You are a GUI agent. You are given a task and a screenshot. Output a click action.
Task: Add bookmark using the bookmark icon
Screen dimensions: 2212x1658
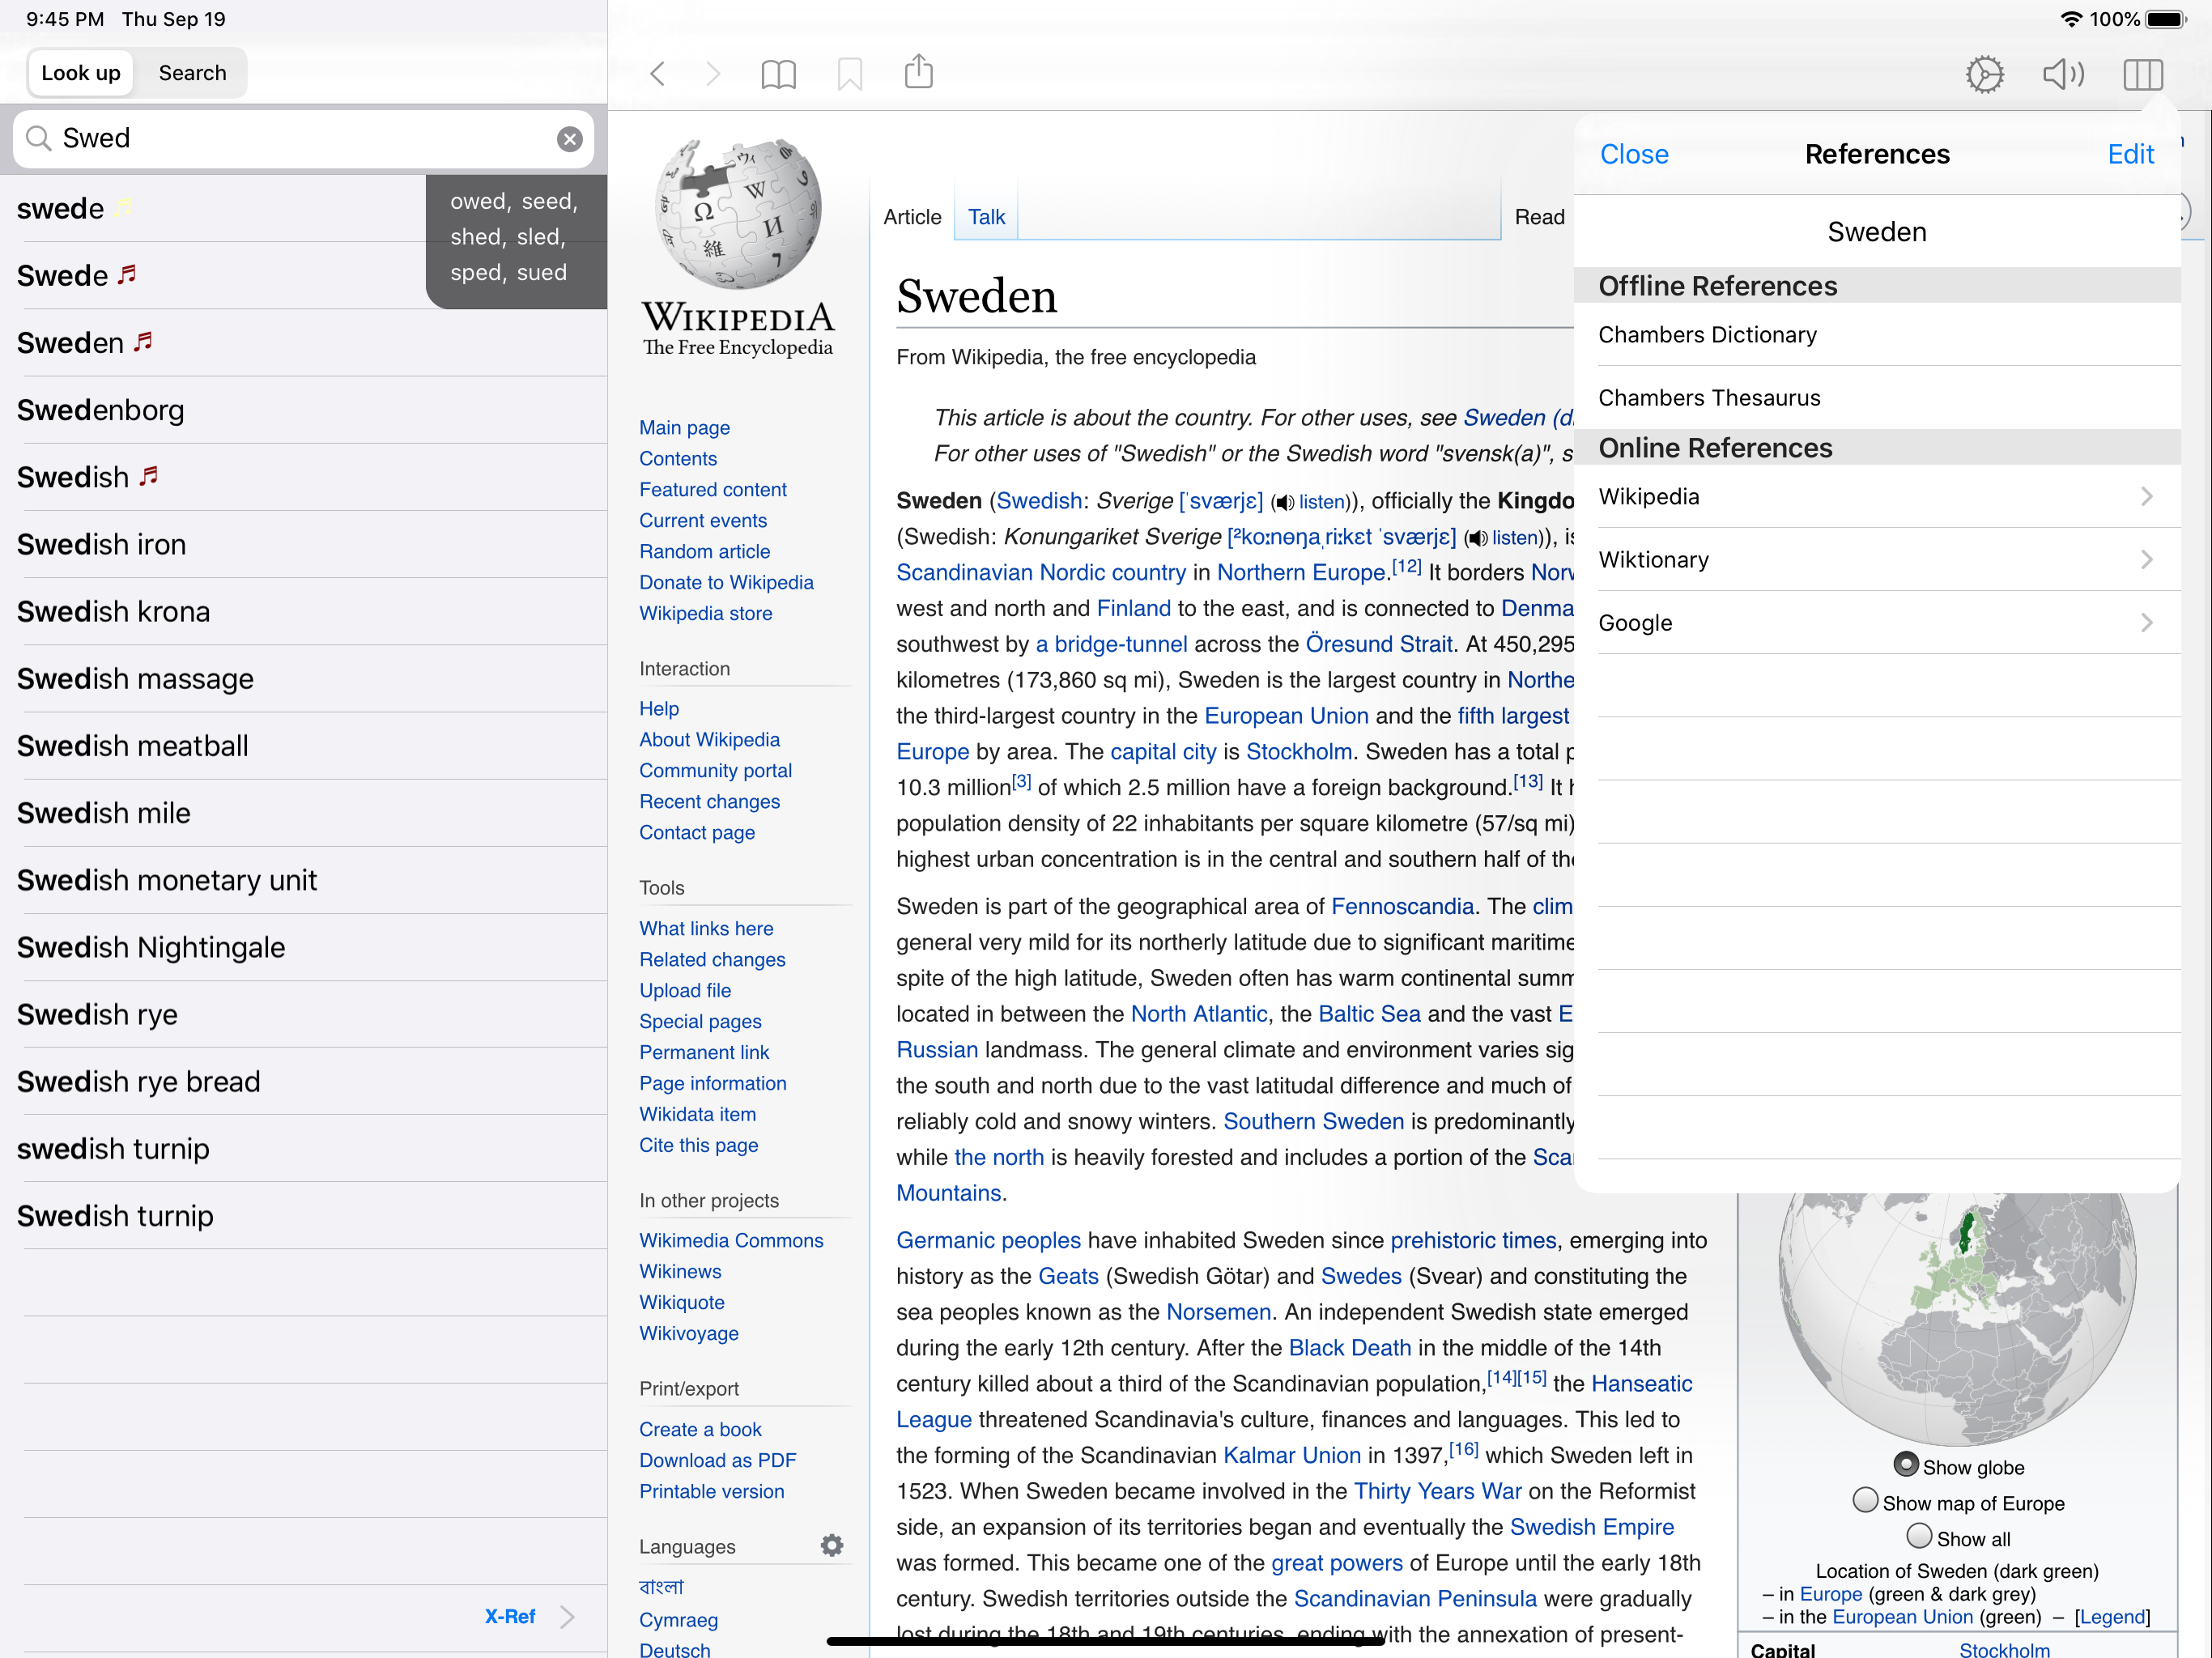[849, 73]
